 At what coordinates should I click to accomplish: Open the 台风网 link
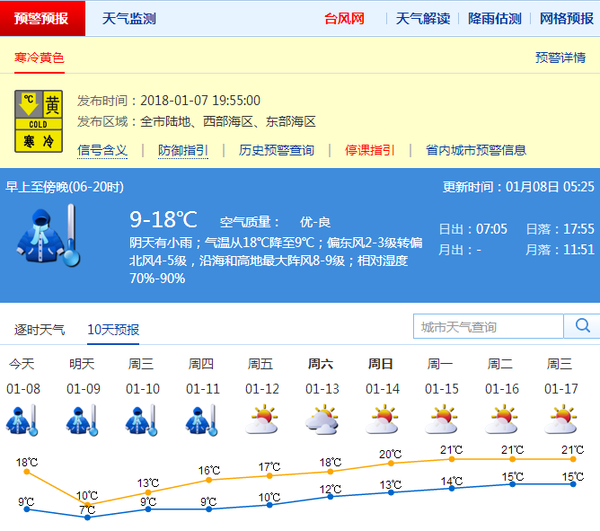344,18
